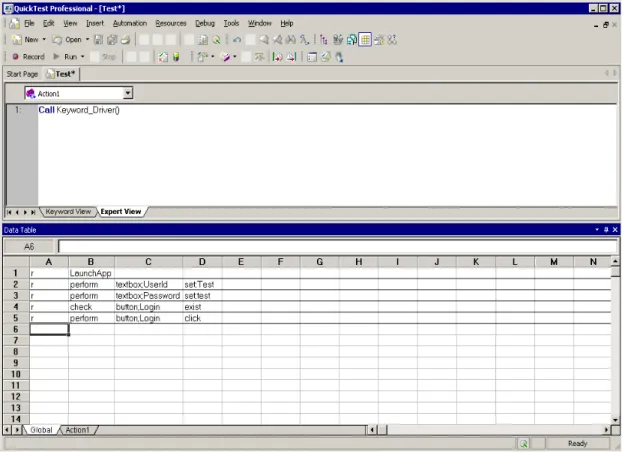
Task: Open the Data Table pane options arrow
Action: click(x=597, y=230)
